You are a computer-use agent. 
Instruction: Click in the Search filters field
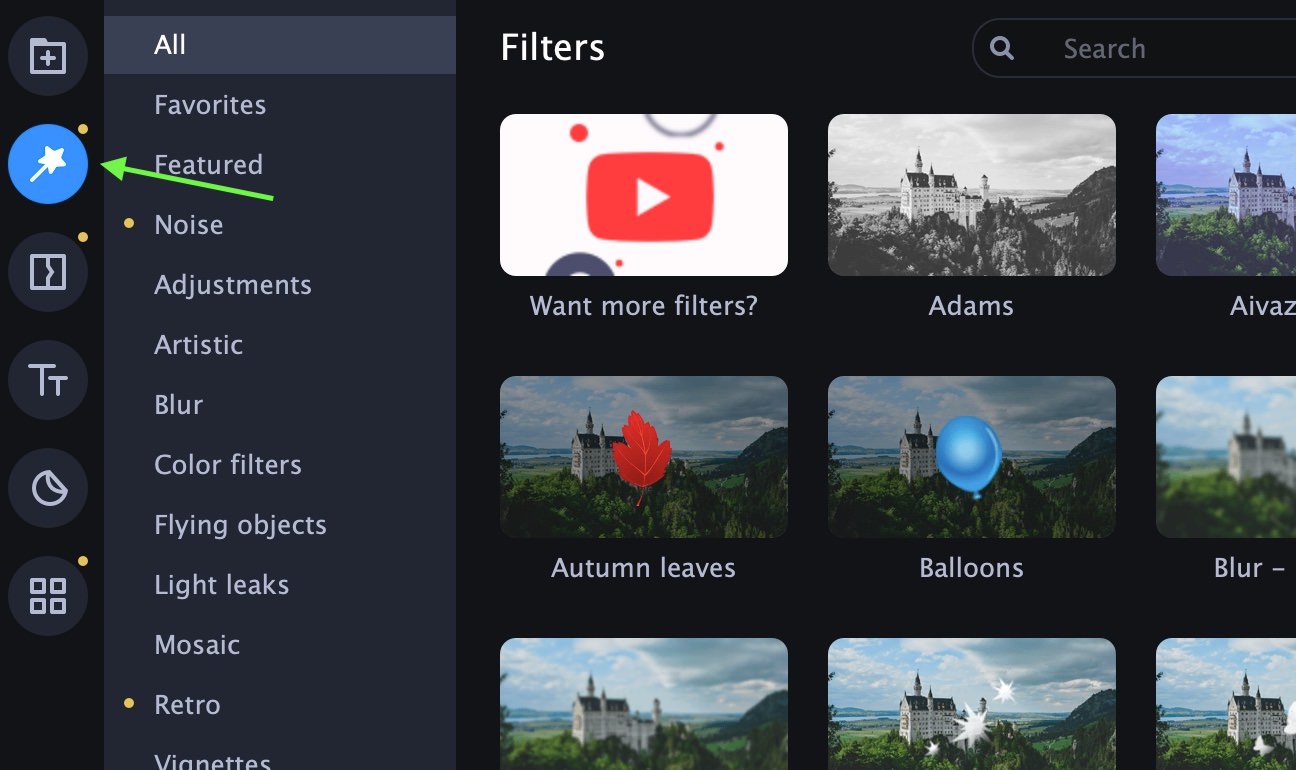pyautogui.click(x=1135, y=48)
